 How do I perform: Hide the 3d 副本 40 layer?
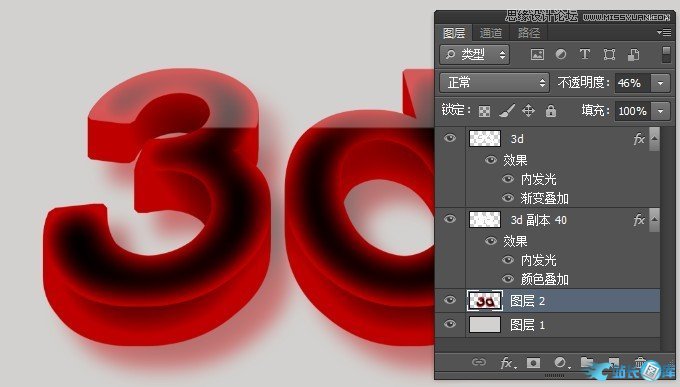[450, 219]
